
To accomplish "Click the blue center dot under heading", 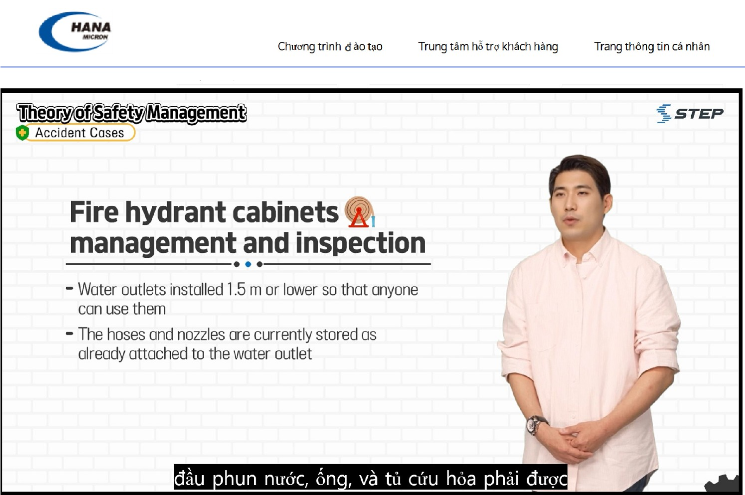I will (x=248, y=265).
